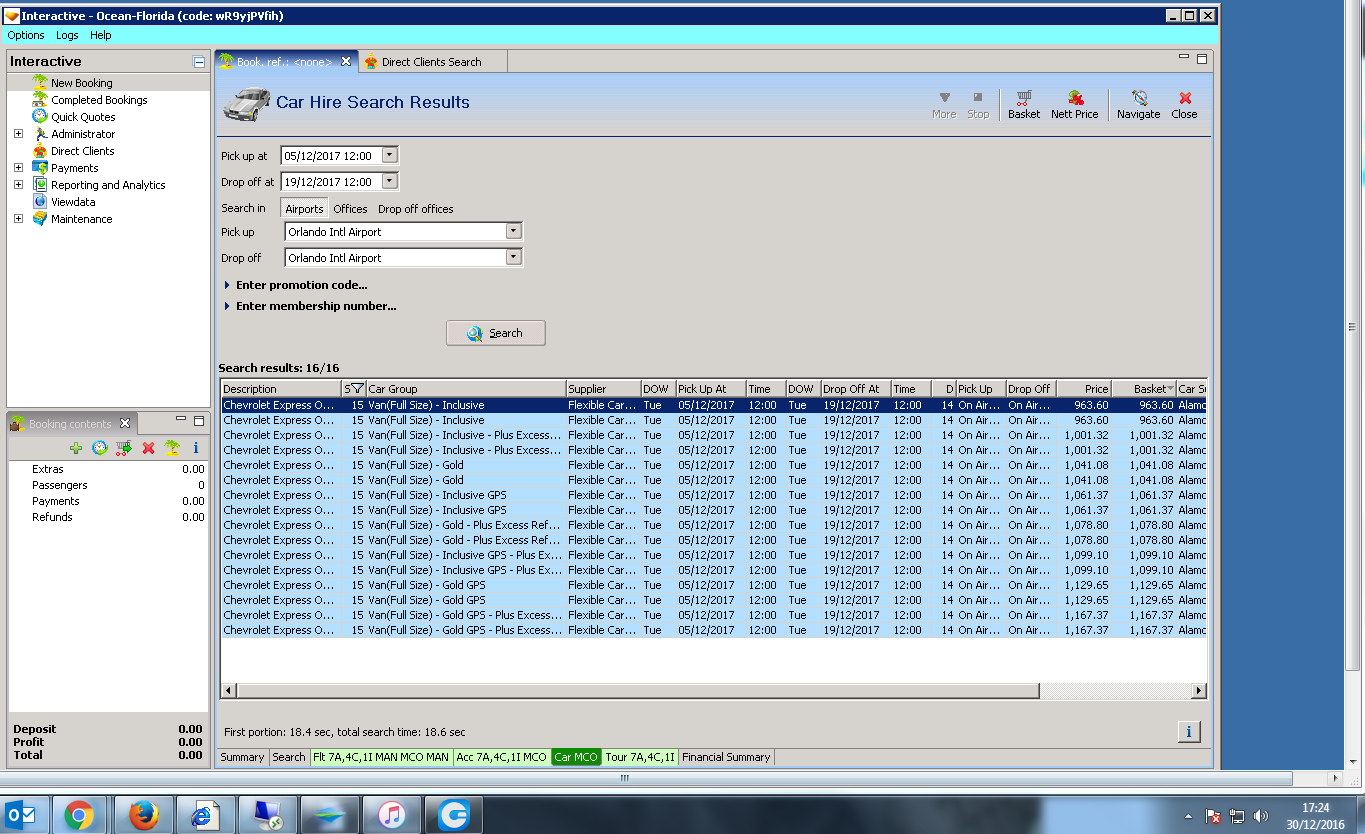Switch to the Financial Summary tab
1365x834 pixels.
click(725, 757)
